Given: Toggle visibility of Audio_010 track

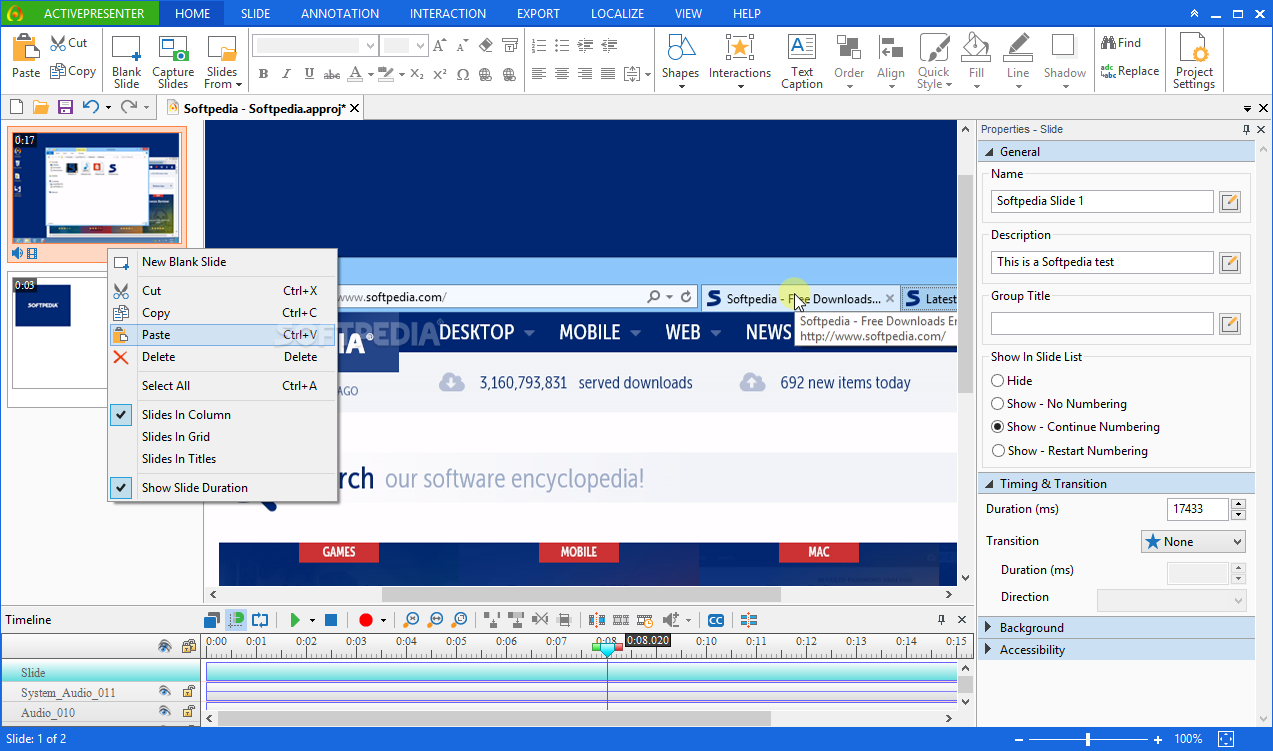Looking at the screenshot, I should tap(165, 712).
